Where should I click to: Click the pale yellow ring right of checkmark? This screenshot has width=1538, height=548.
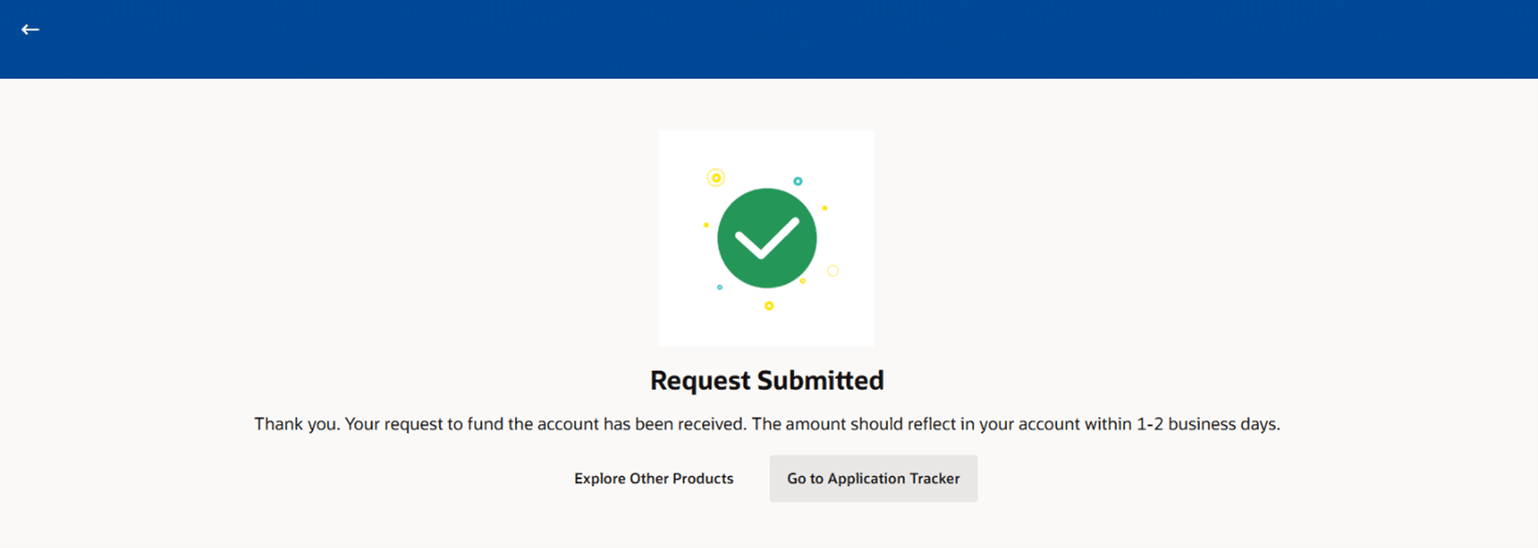pos(832,271)
